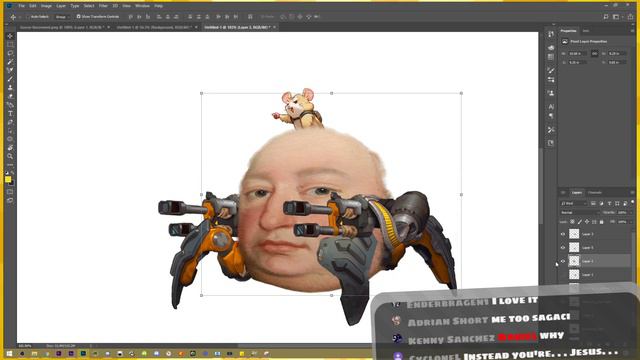This screenshot has width=640, height=360.
Task: Filter layers by pixel layers icon
Action: click(x=593, y=203)
